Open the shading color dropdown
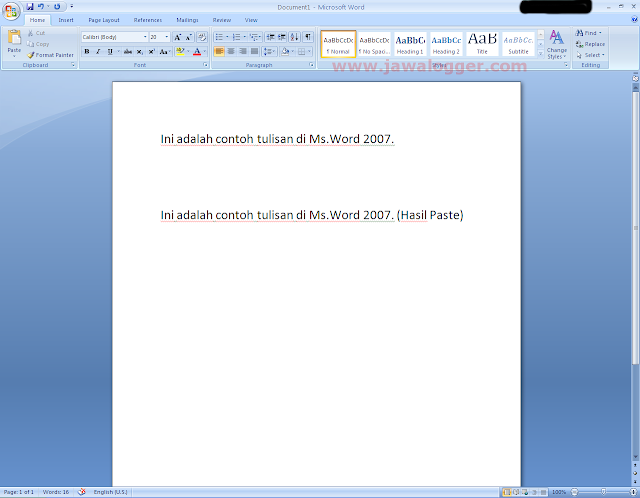This screenshot has width=640, height=498. (293, 51)
